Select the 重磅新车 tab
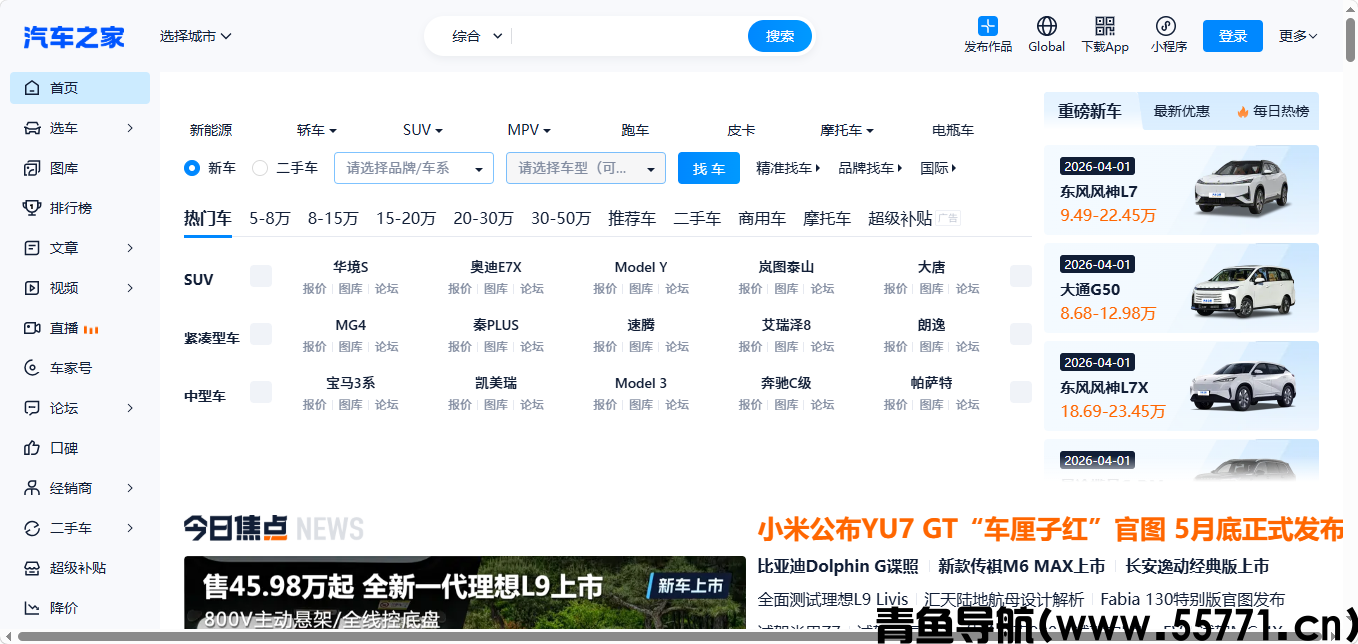The height and width of the screenshot is (644, 1358). pos(1090,111)
